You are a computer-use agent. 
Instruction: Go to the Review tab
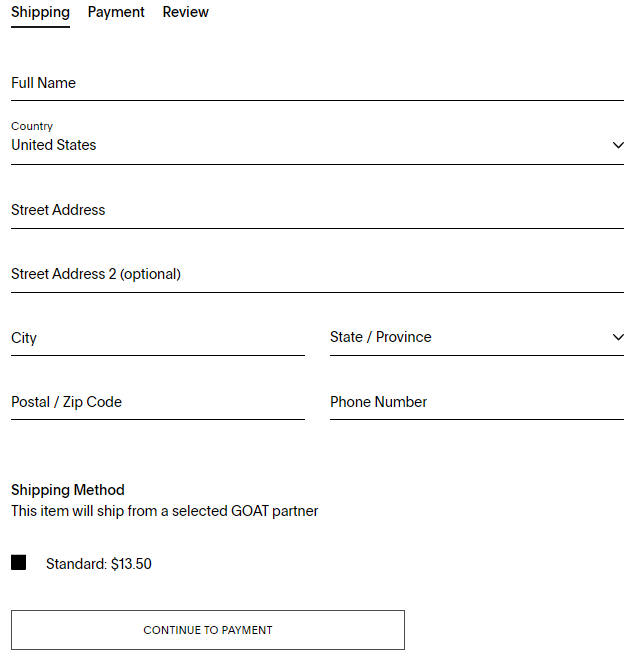[186, 12]
